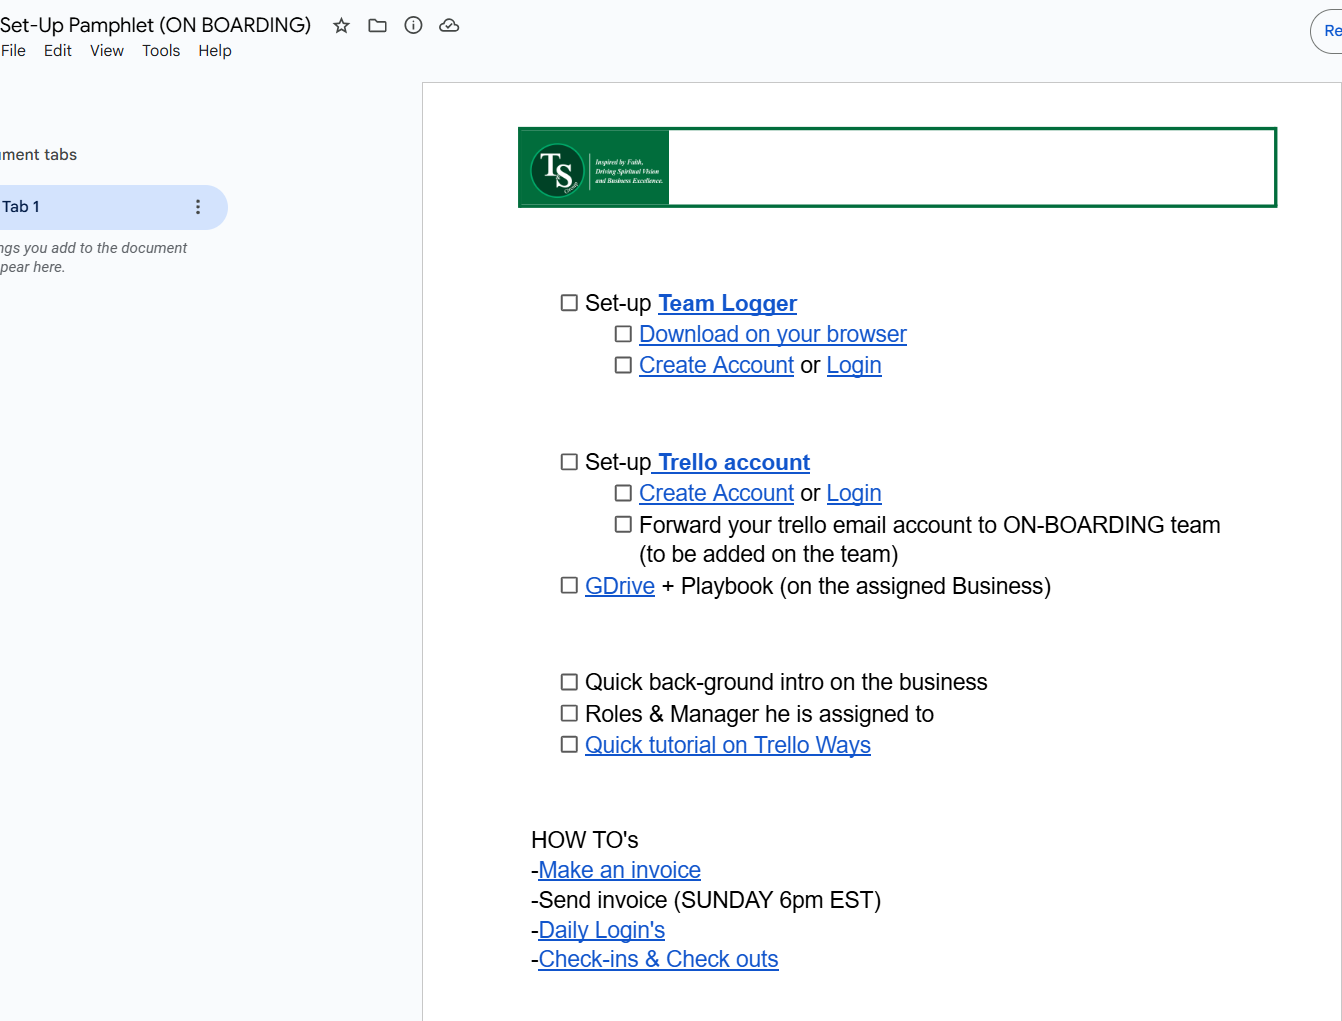Check Quick back-ground intro checkbox
Screen dimensions: 1342x1021
[569, 682]
